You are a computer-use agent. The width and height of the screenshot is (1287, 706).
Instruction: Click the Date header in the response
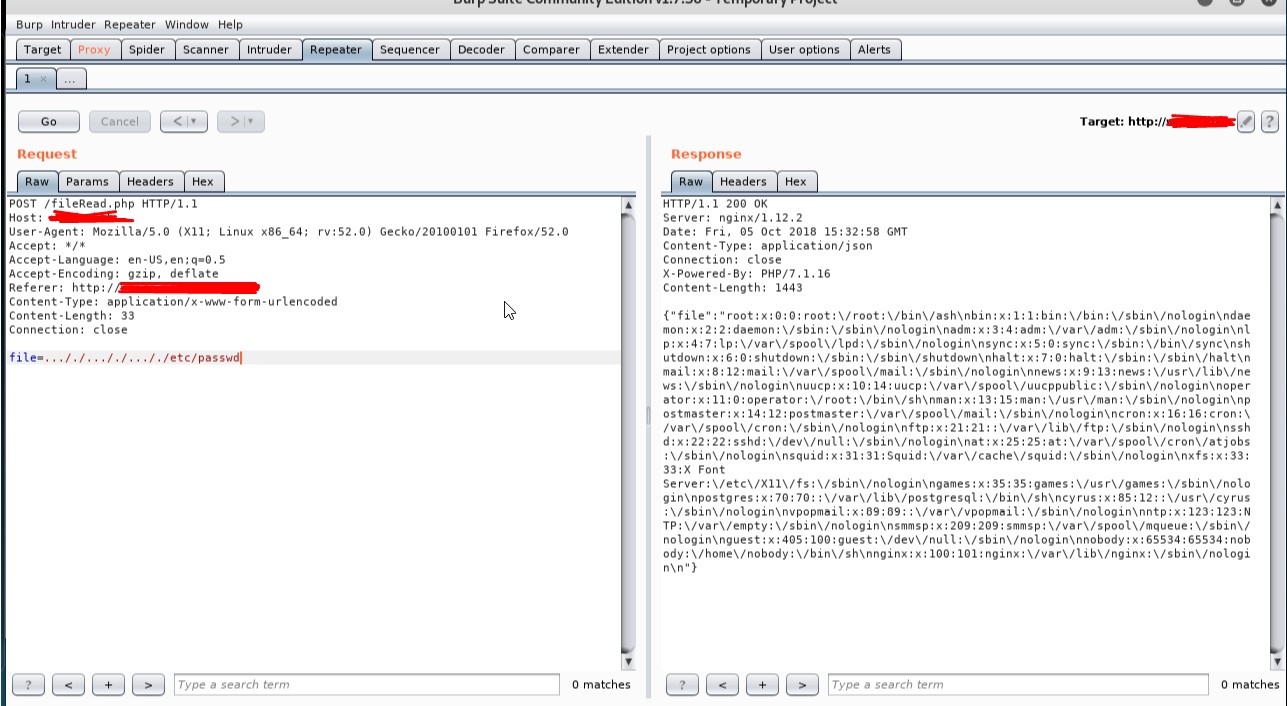coord(785,232)
